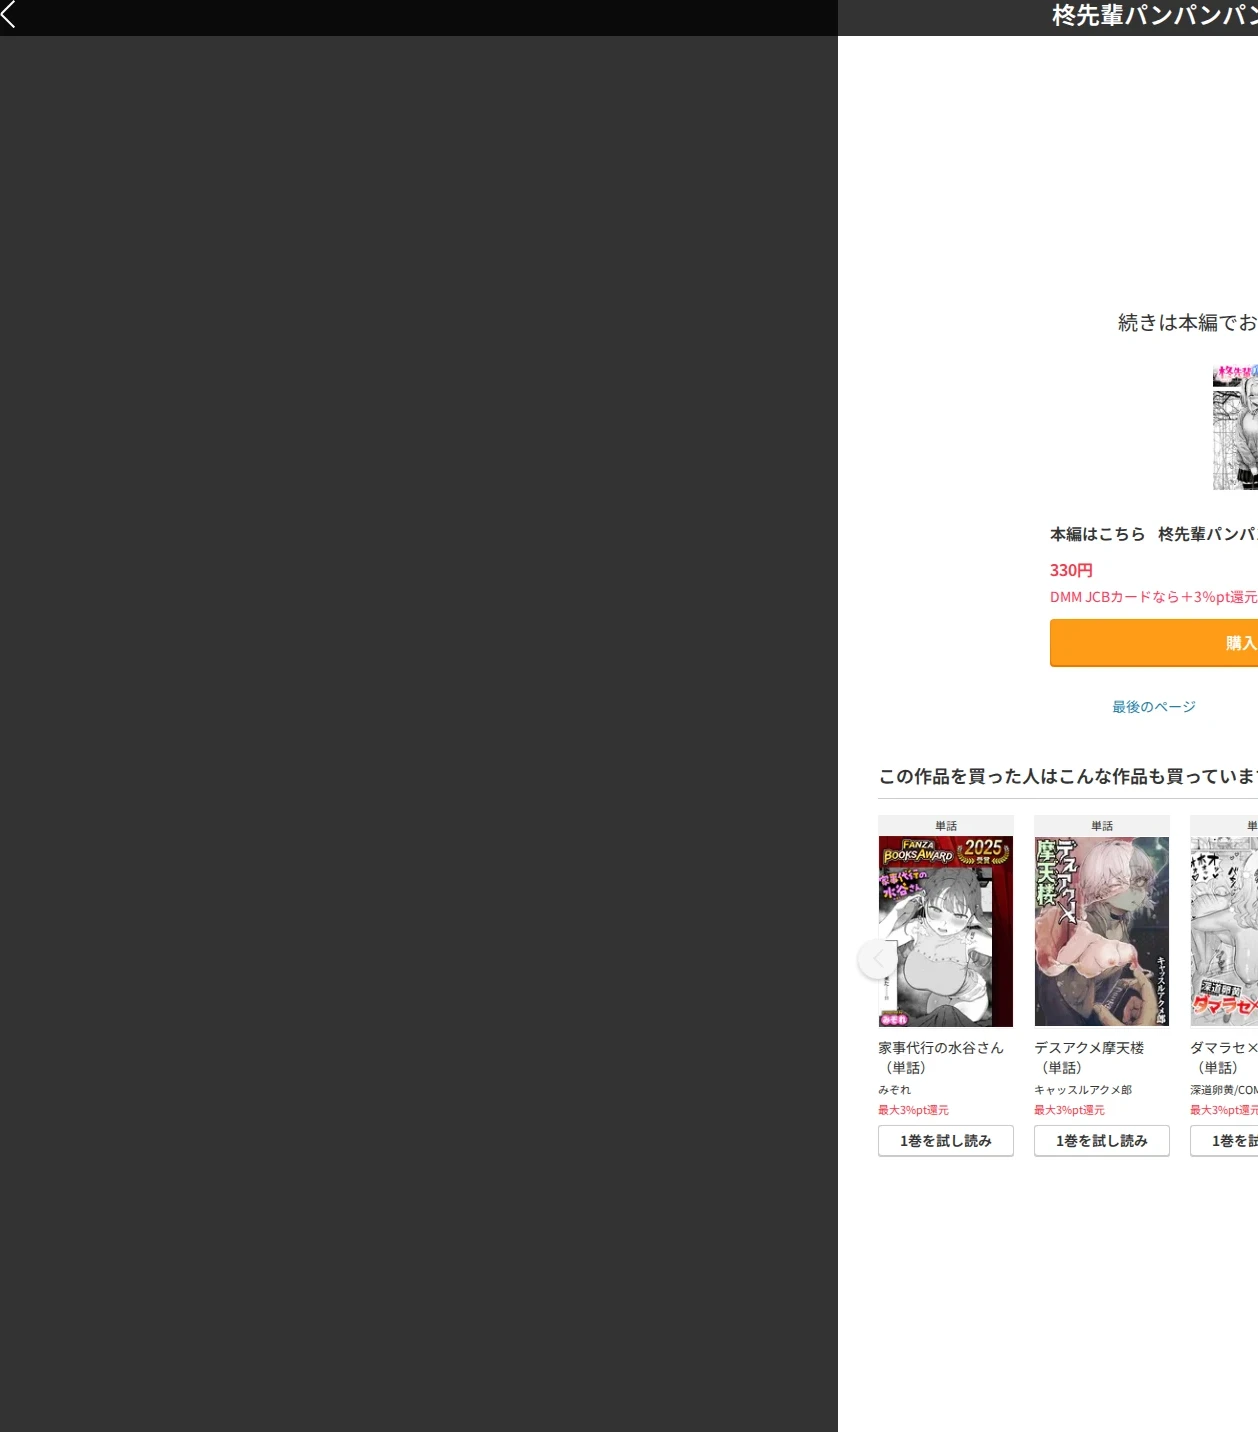1258x1432 pixels.
Task: Click the FANZA Books Award 2025 badge
Action: tap(946, 851)
